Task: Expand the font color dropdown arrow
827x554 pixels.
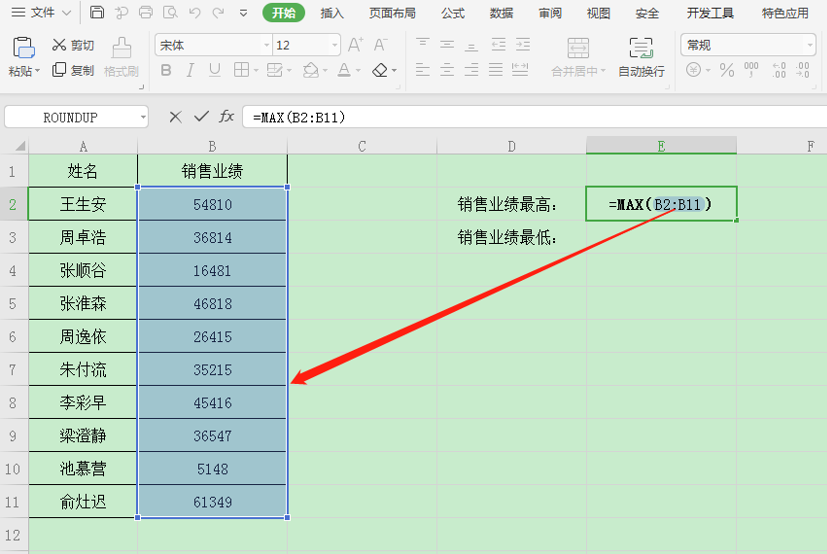Action: pyautogui.click(x=358, y=70)
